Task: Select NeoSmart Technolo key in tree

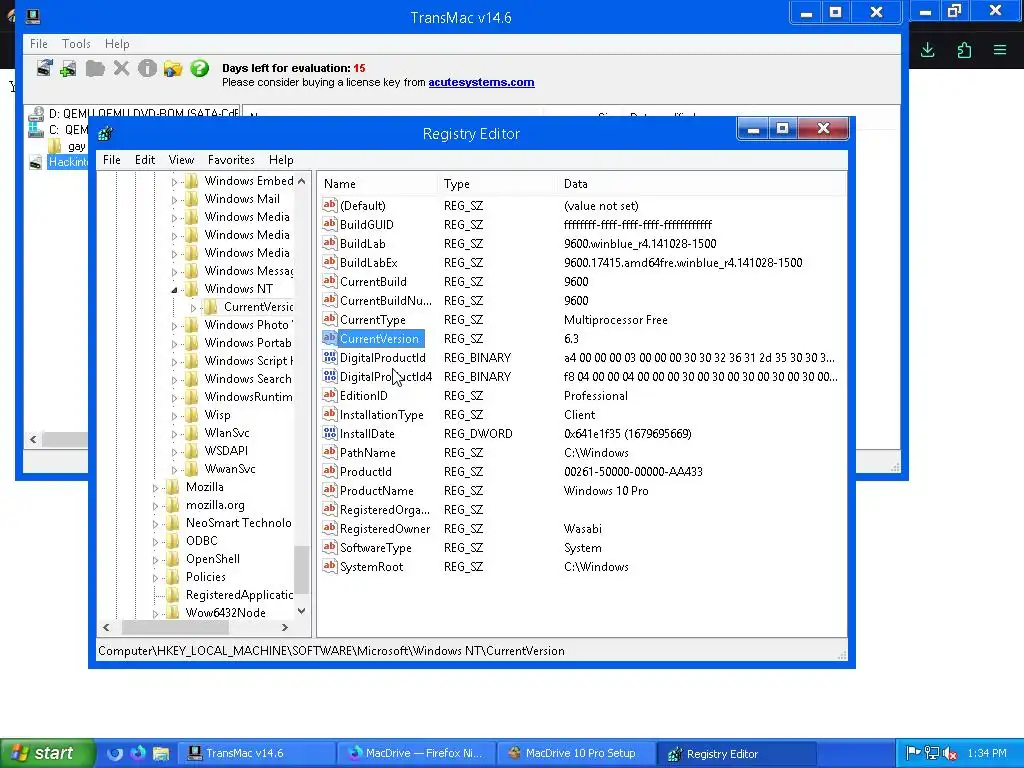Action: (238, 522)
